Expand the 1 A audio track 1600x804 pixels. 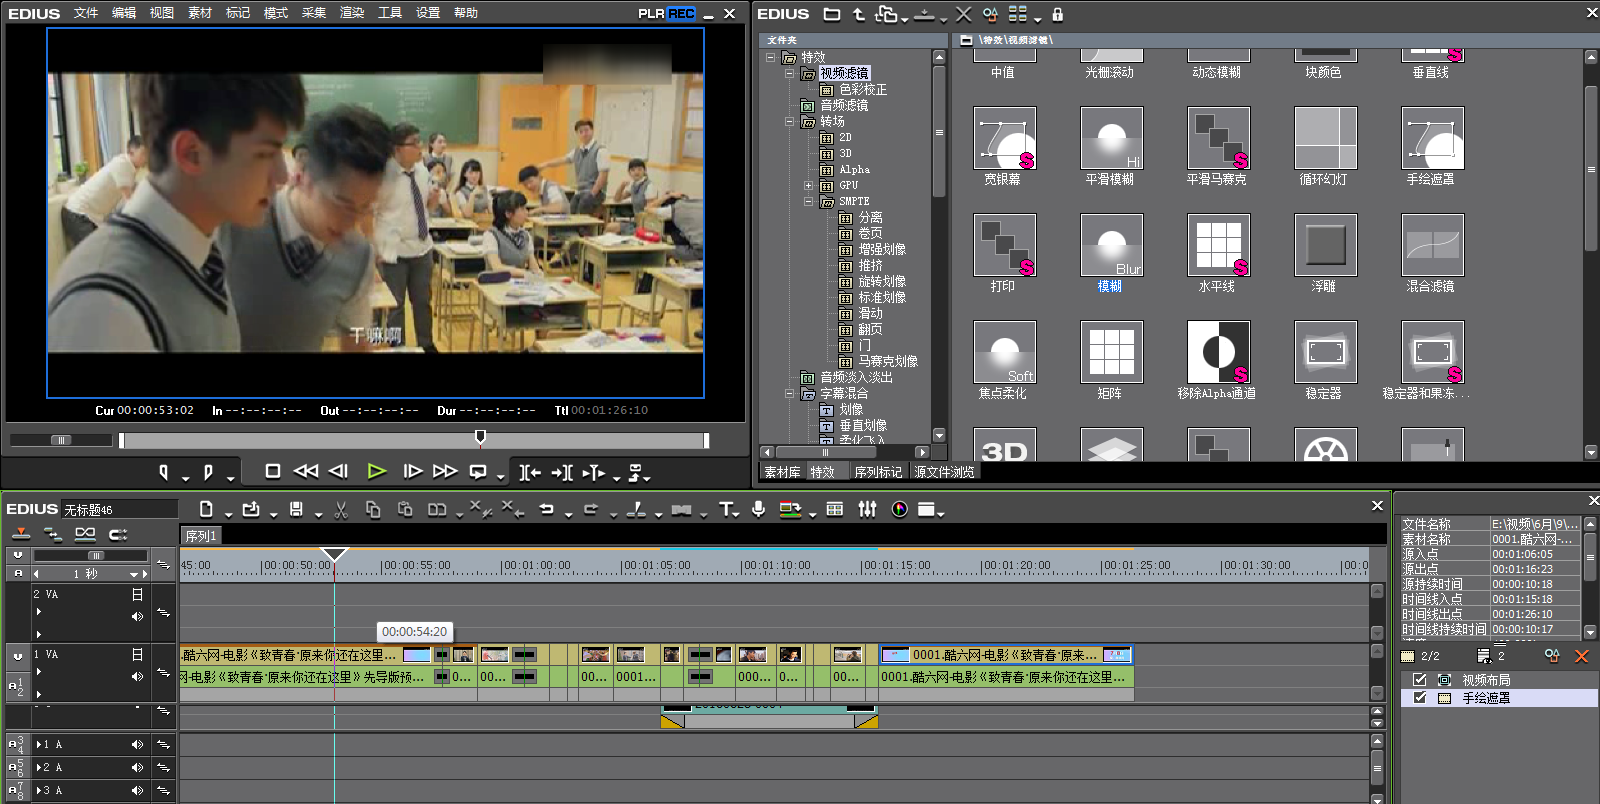[x=38, y=745]
